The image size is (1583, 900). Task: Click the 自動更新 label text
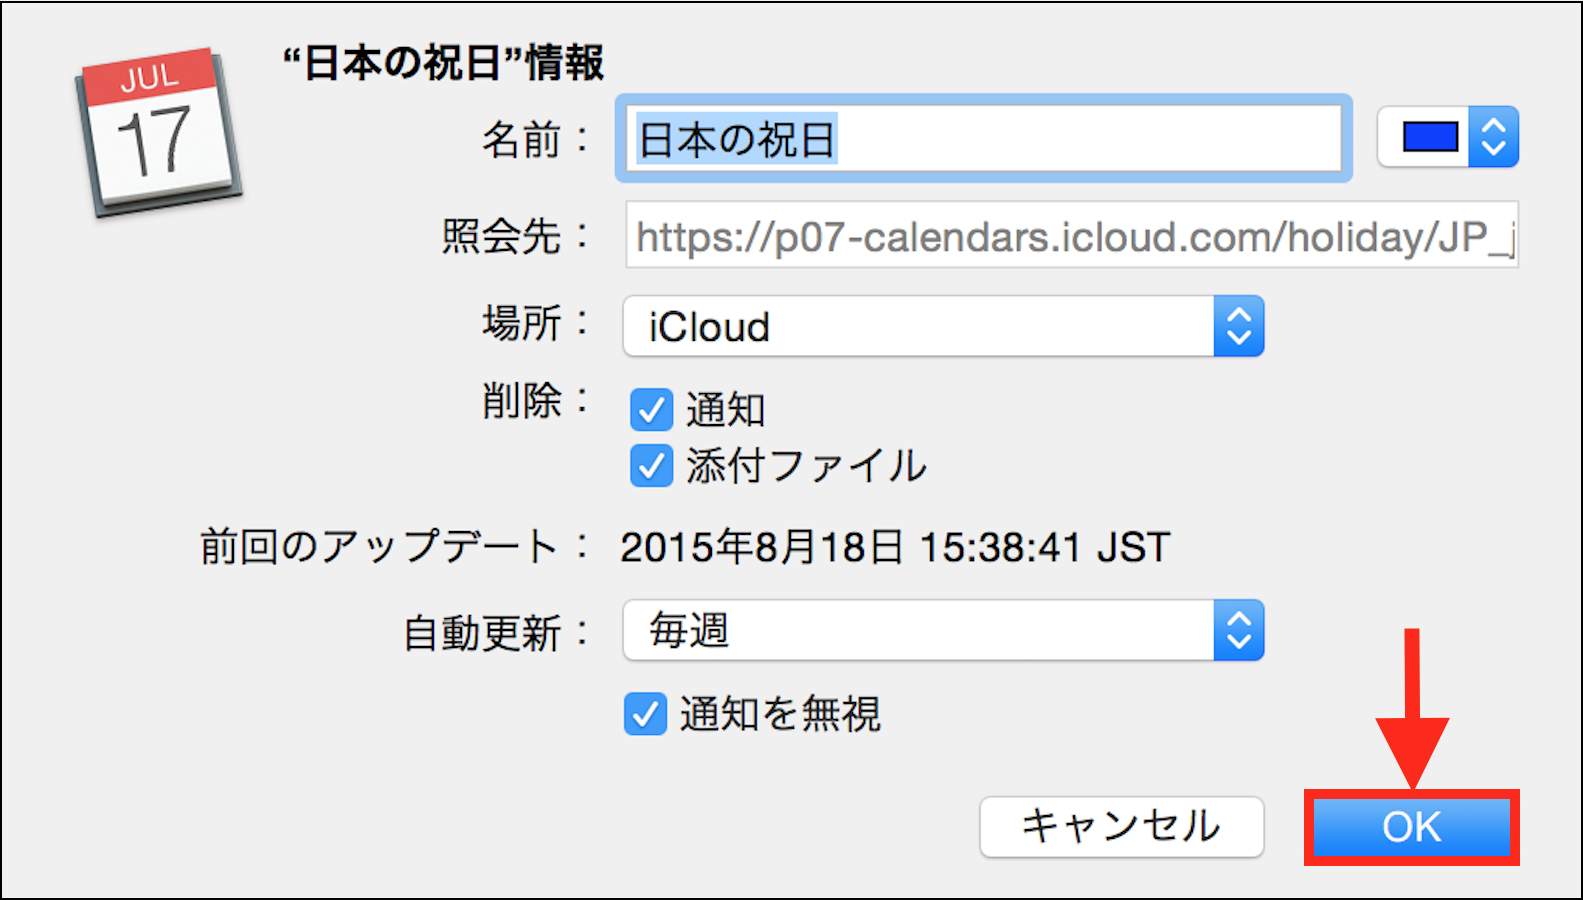(x=483, y=633)
